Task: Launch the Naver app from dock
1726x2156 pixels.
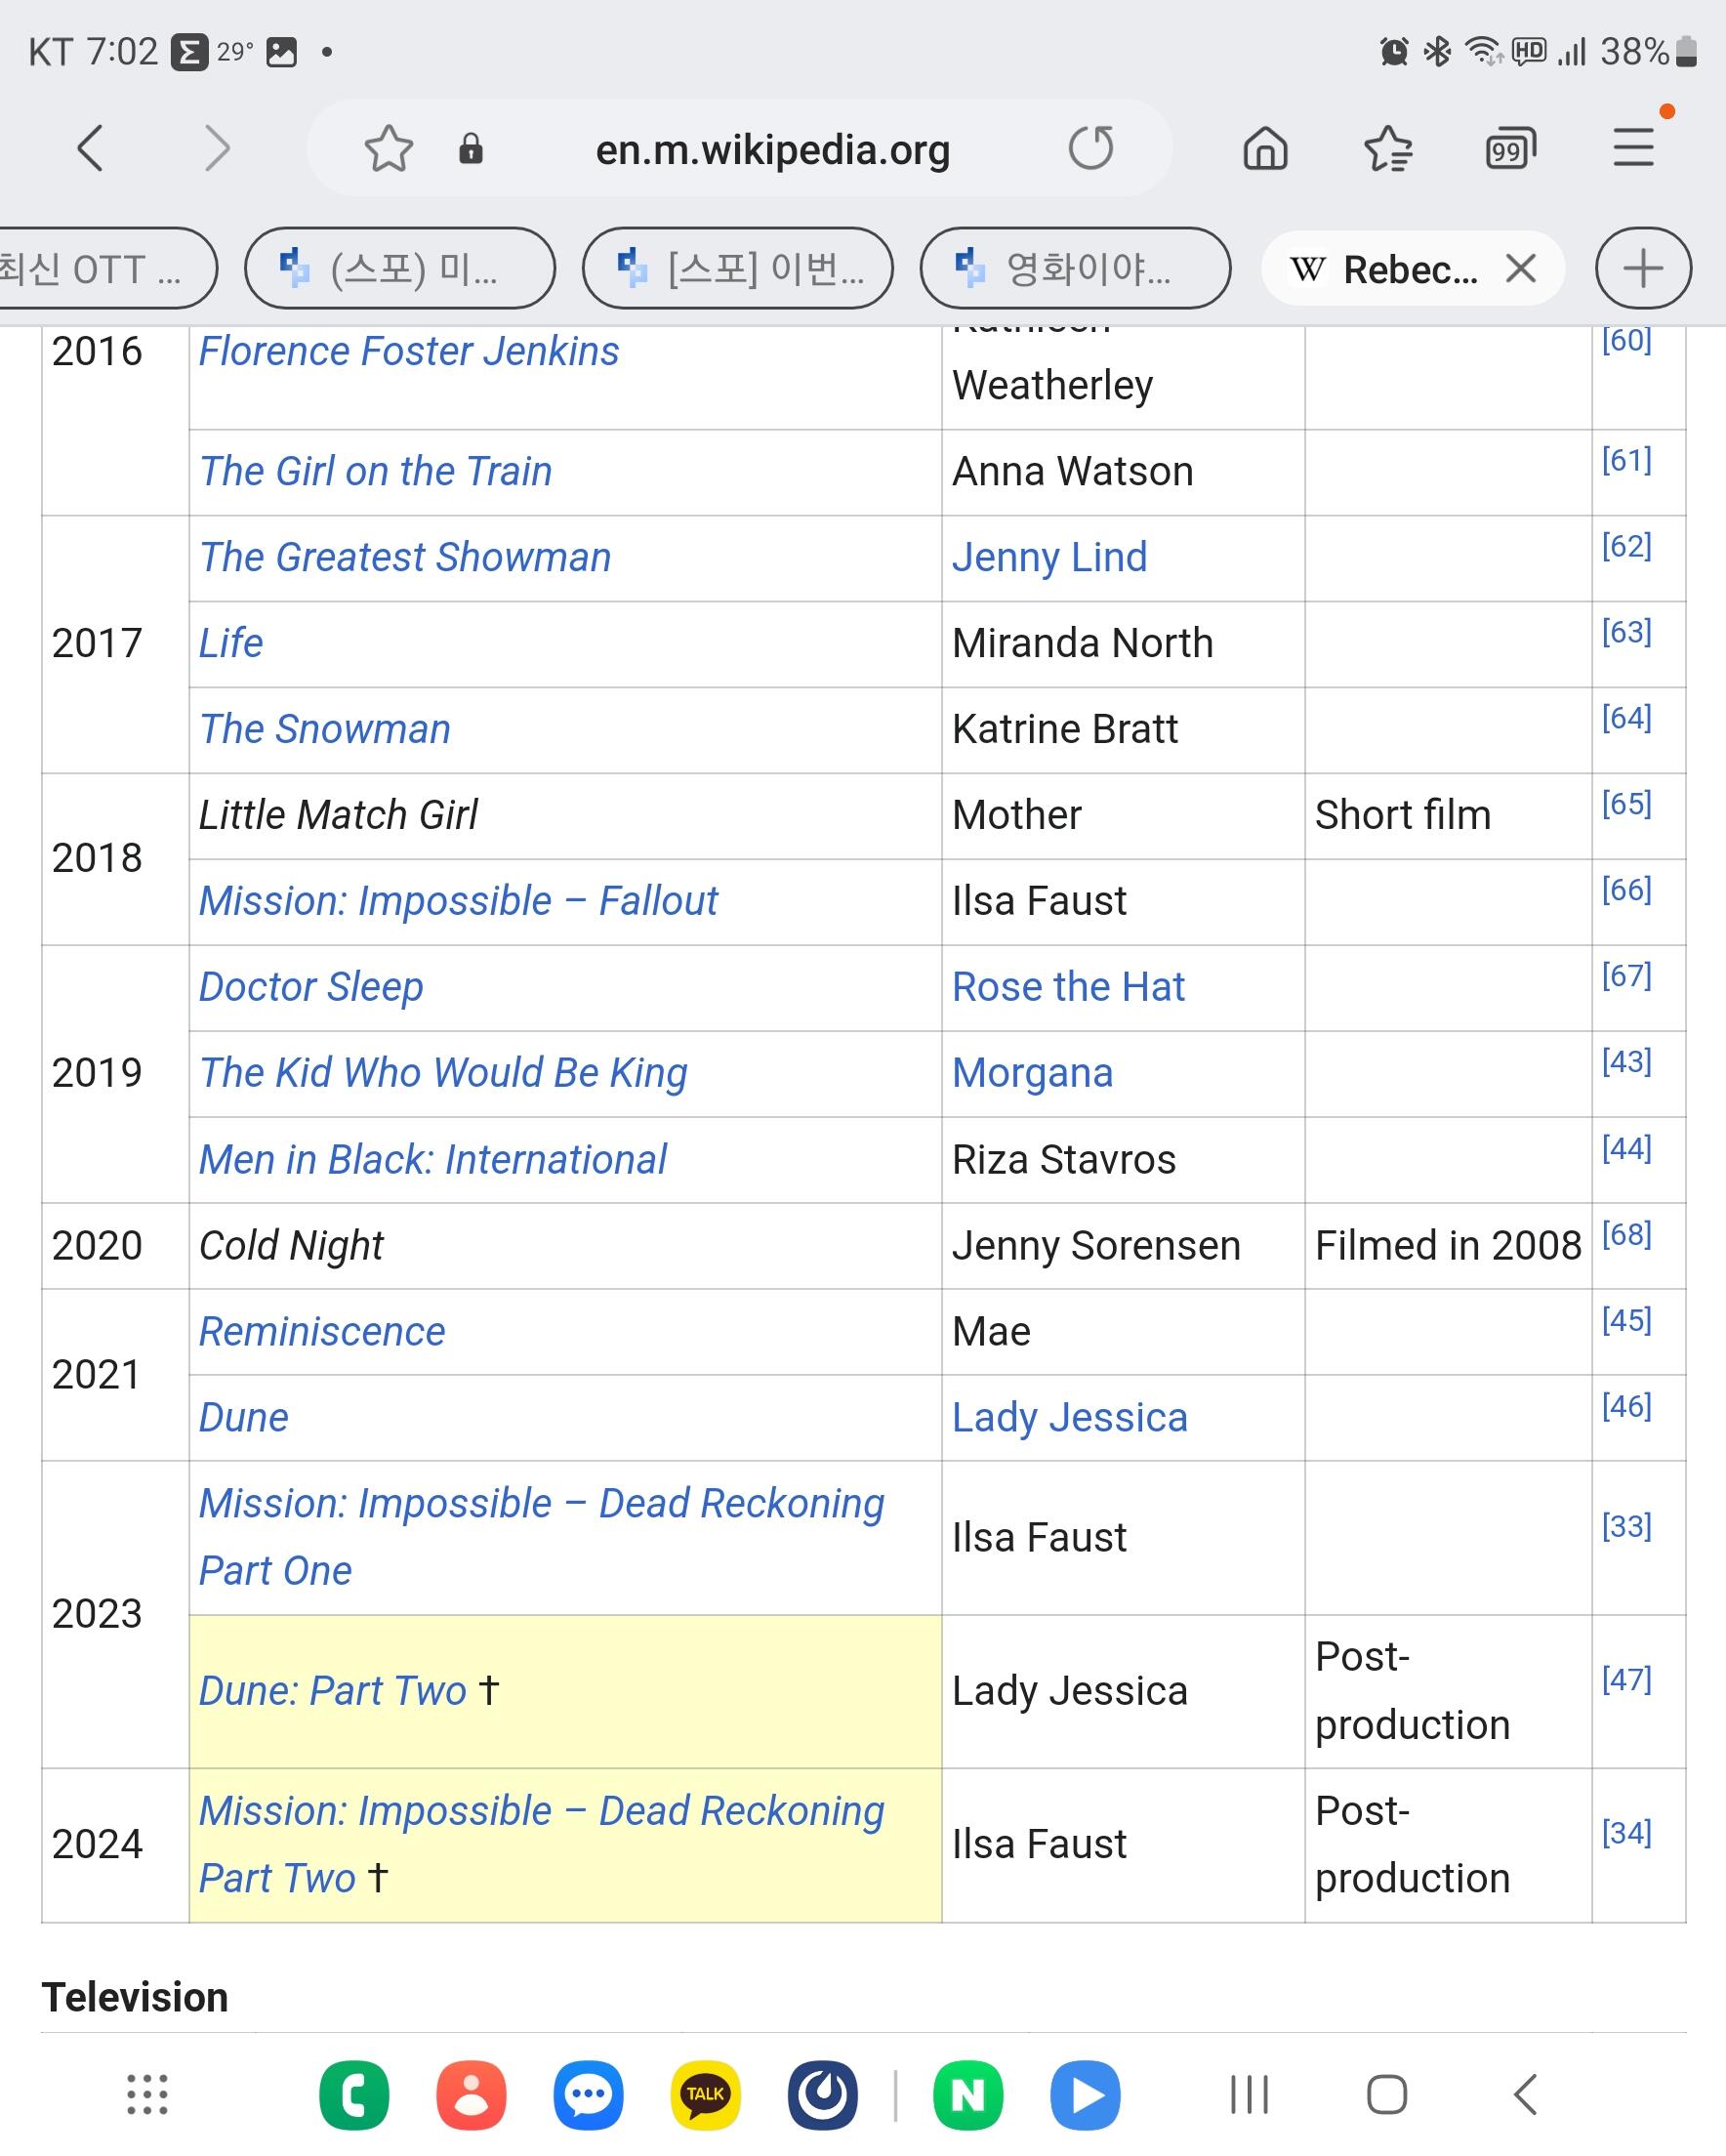Action: pos(967,2094)
